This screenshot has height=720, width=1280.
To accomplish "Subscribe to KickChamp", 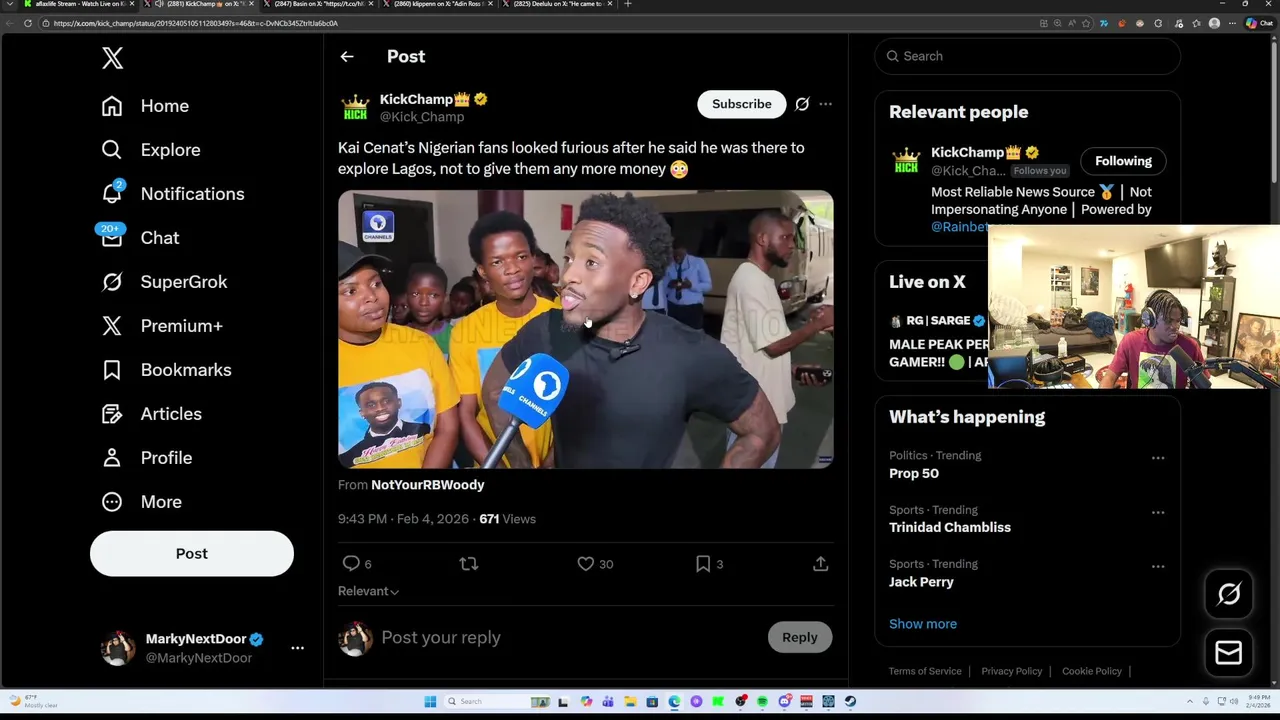I will tap(742, 104).
